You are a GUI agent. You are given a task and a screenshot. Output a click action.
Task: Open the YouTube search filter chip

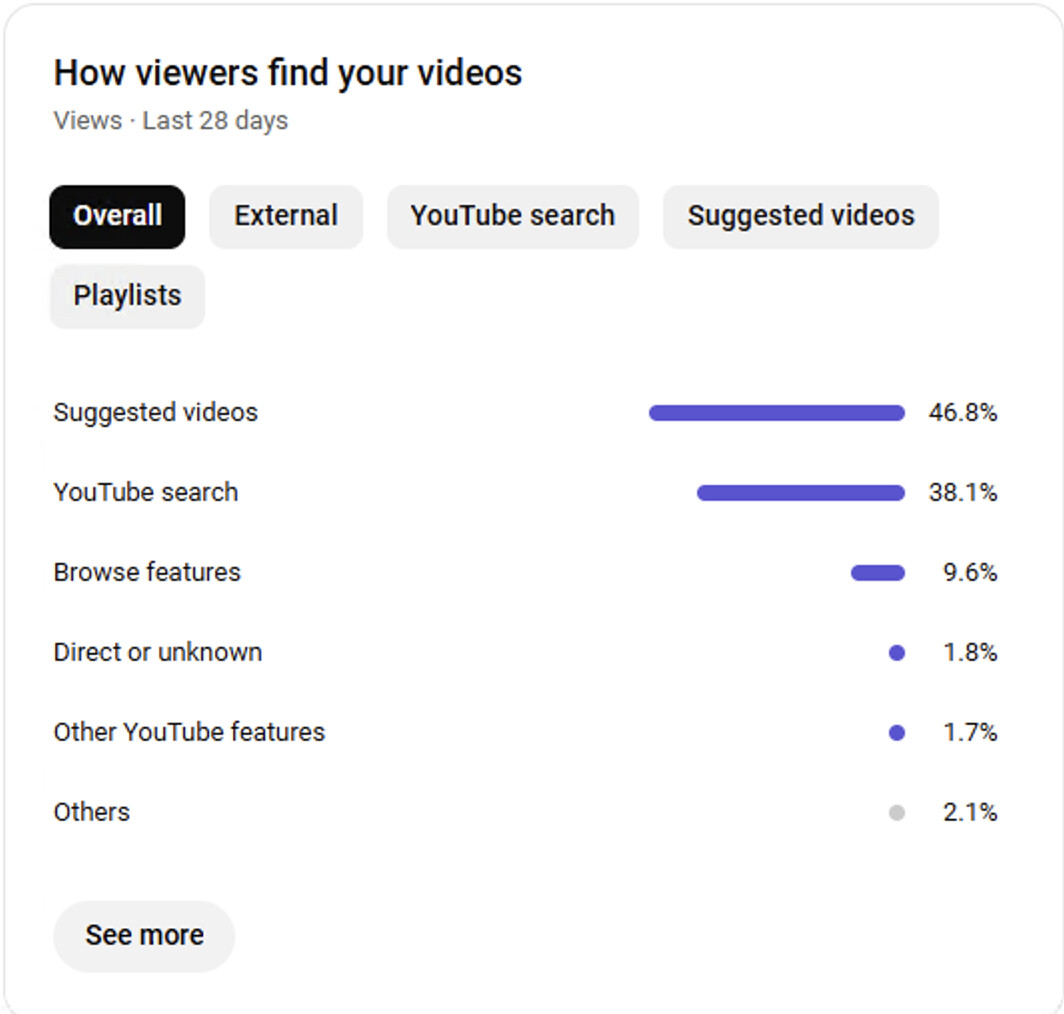pyautogui.click(x=512, y=216)
